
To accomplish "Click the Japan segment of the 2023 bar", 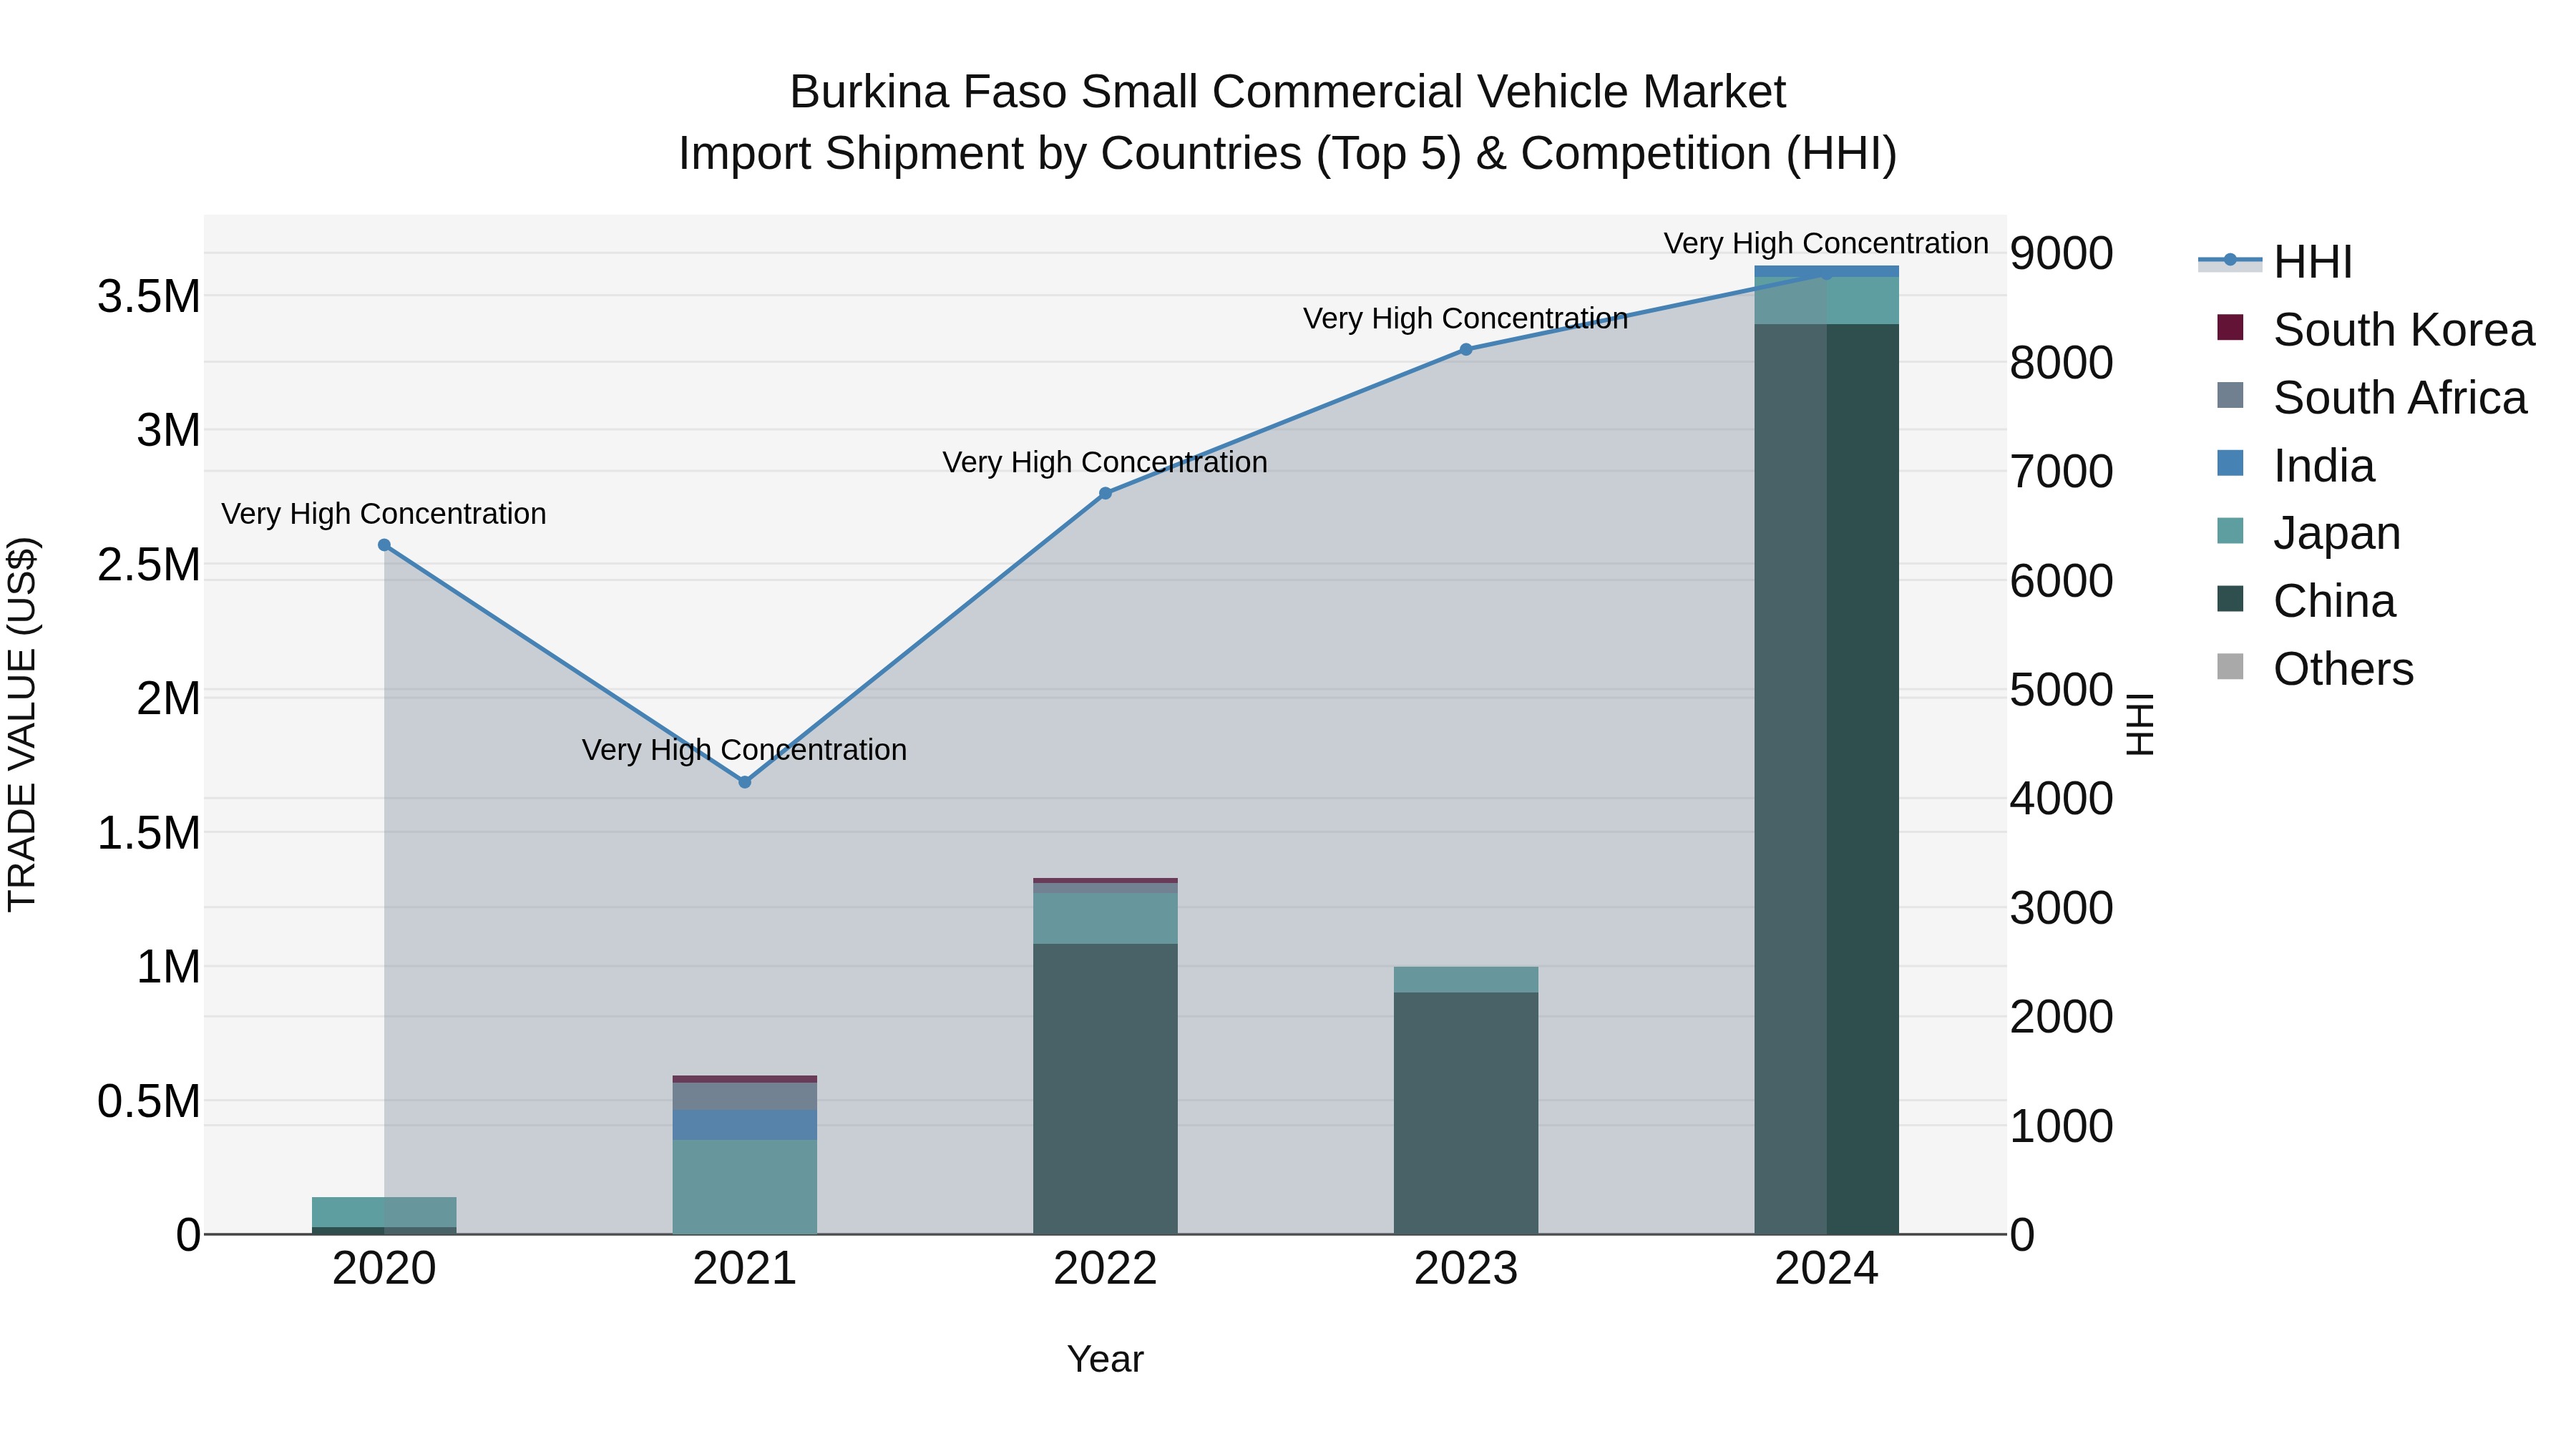I will tap(1466, 979).
